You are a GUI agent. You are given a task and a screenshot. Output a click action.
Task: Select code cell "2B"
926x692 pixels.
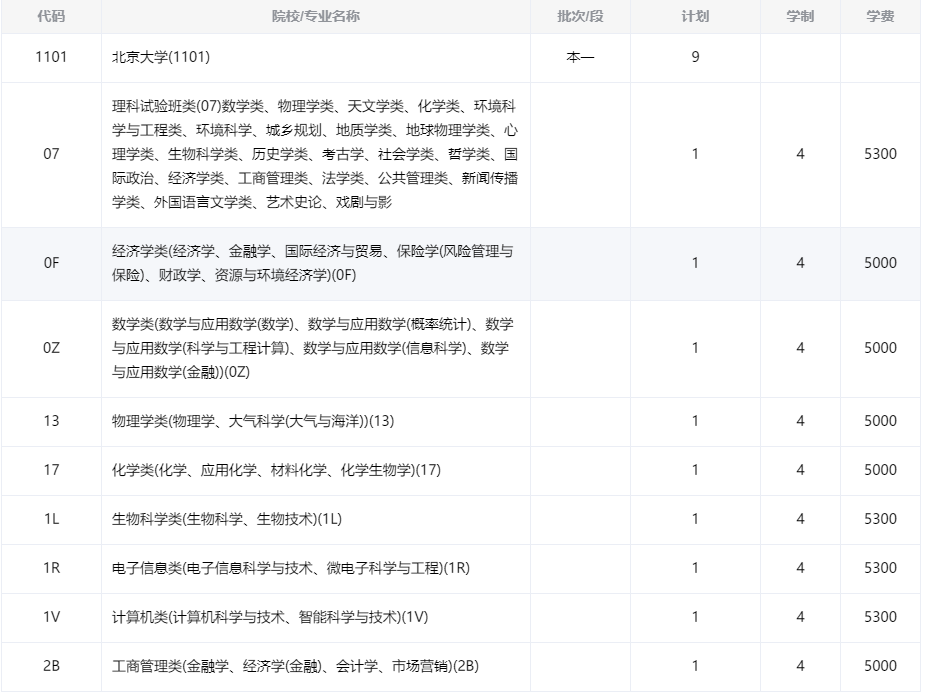(x=51, y=666)
